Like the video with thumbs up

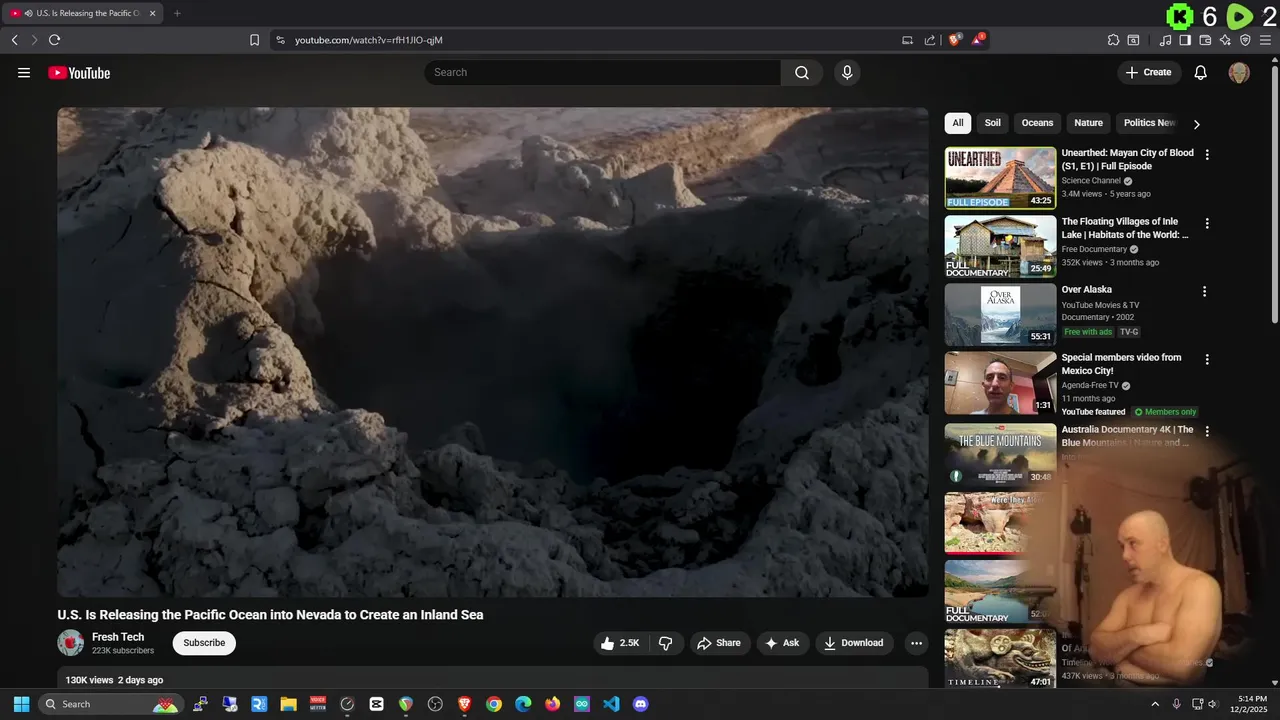pos(620,643)
